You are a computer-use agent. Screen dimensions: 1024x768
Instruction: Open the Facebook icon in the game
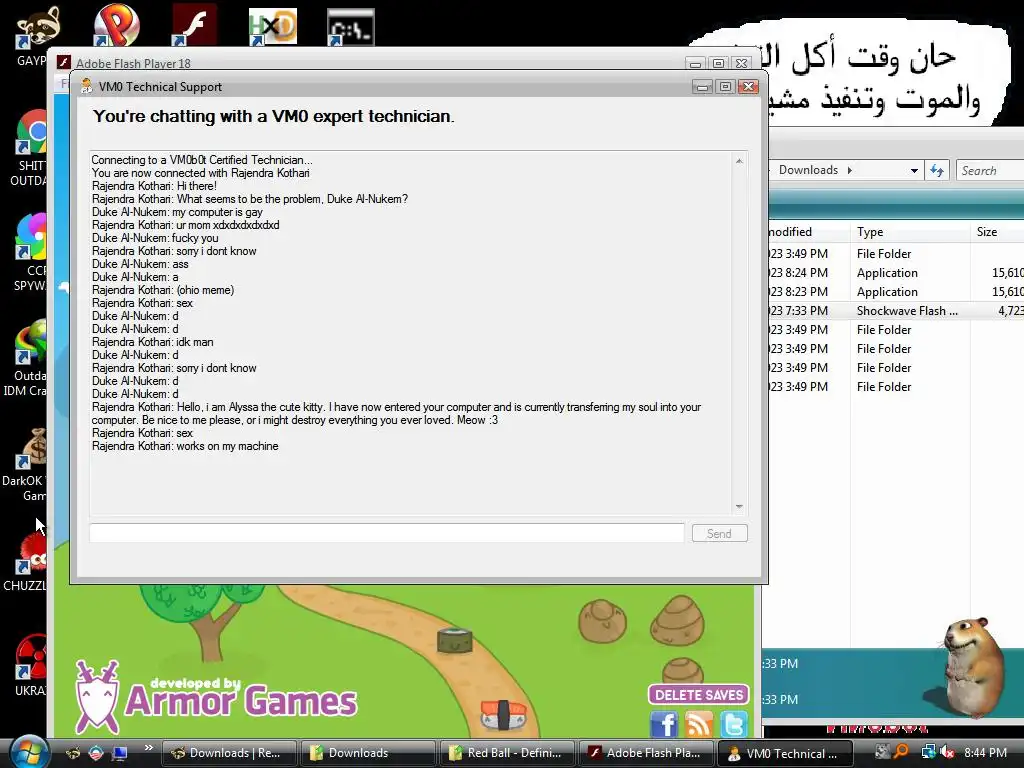(664, 725)
